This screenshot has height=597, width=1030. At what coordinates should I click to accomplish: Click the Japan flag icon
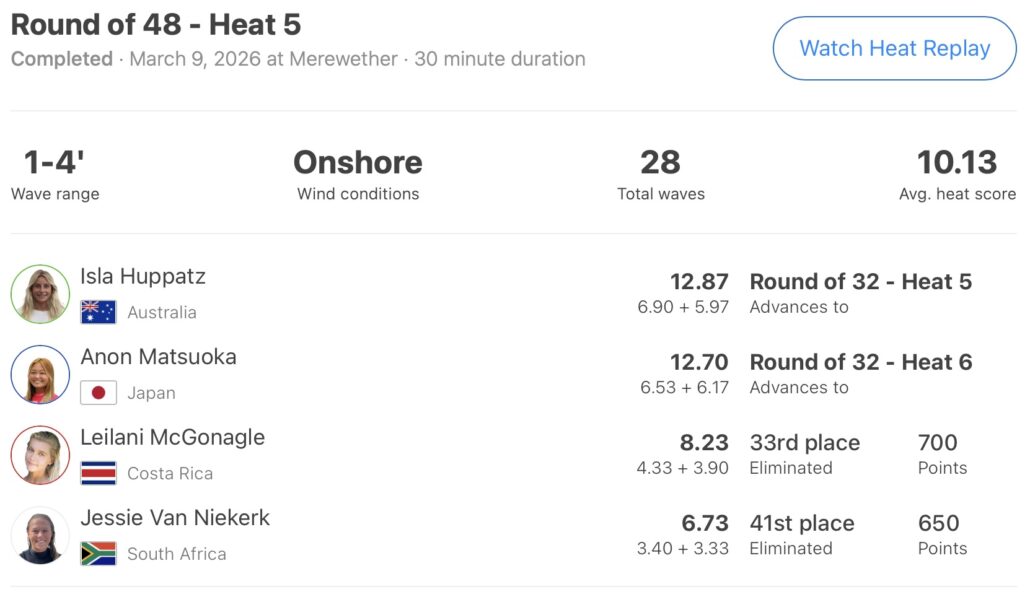point(98,393)
